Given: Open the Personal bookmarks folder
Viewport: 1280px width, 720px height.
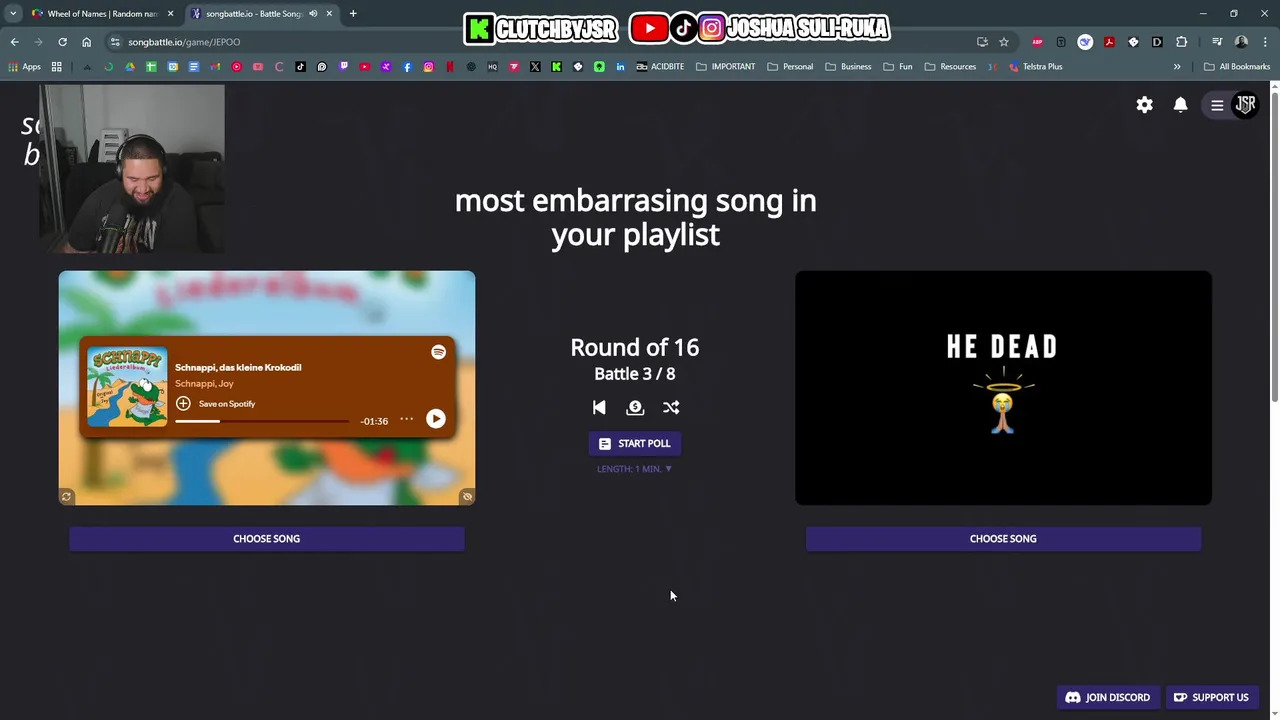Looking at the screenshot, I should [790, 67].
